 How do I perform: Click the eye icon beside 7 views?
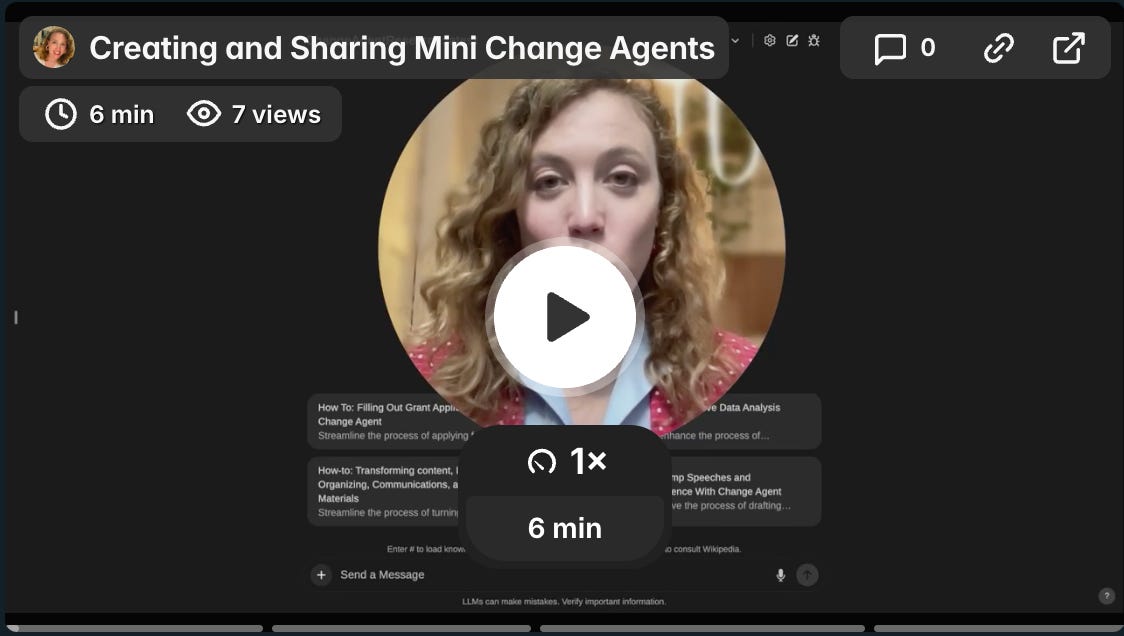(205, 114)
